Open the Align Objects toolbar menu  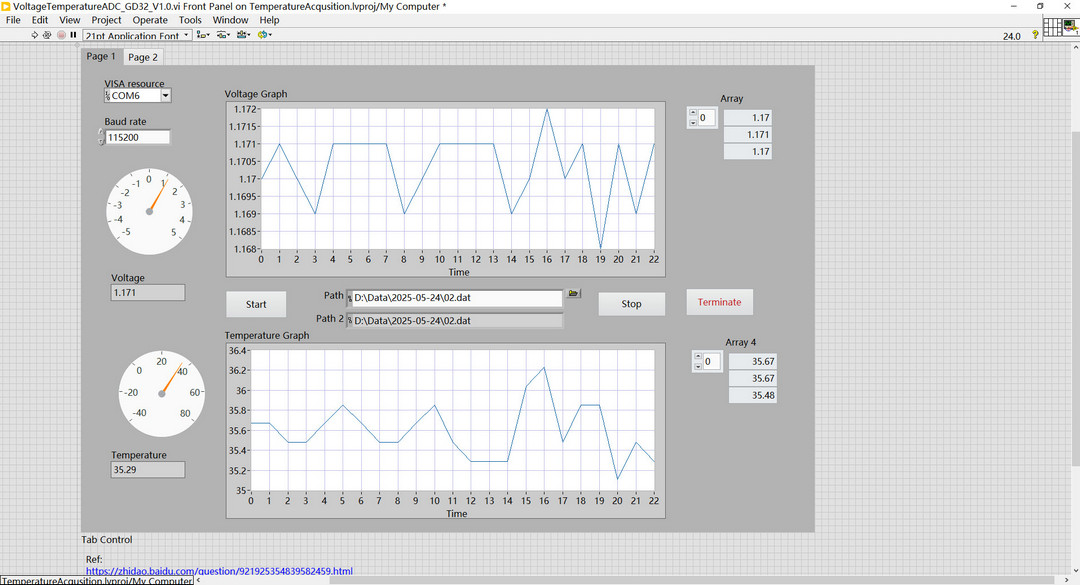(203, 35)
